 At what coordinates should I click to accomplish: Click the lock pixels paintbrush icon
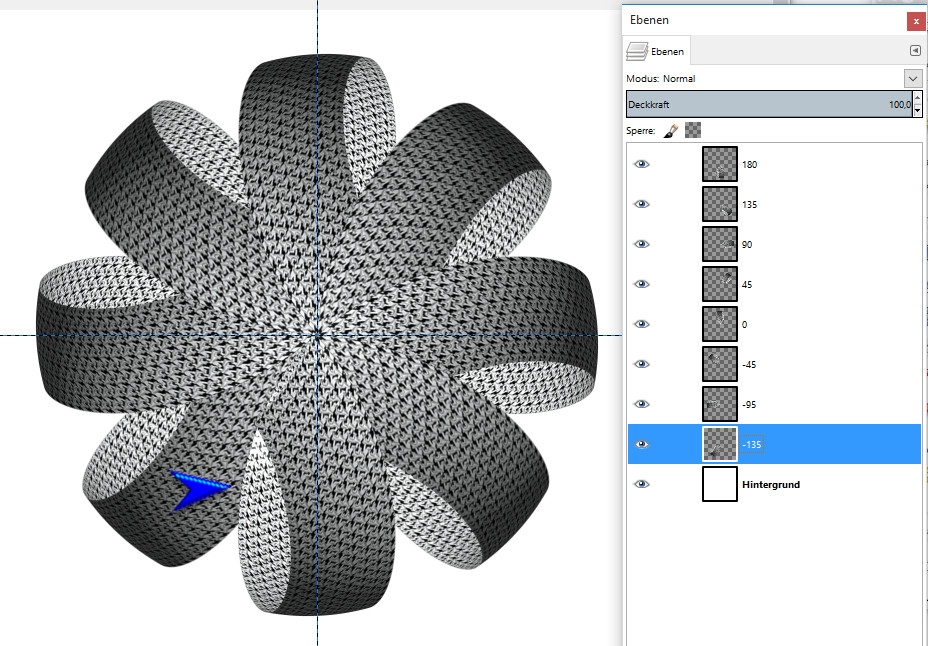pyautogui.click(x=671, y=130)
